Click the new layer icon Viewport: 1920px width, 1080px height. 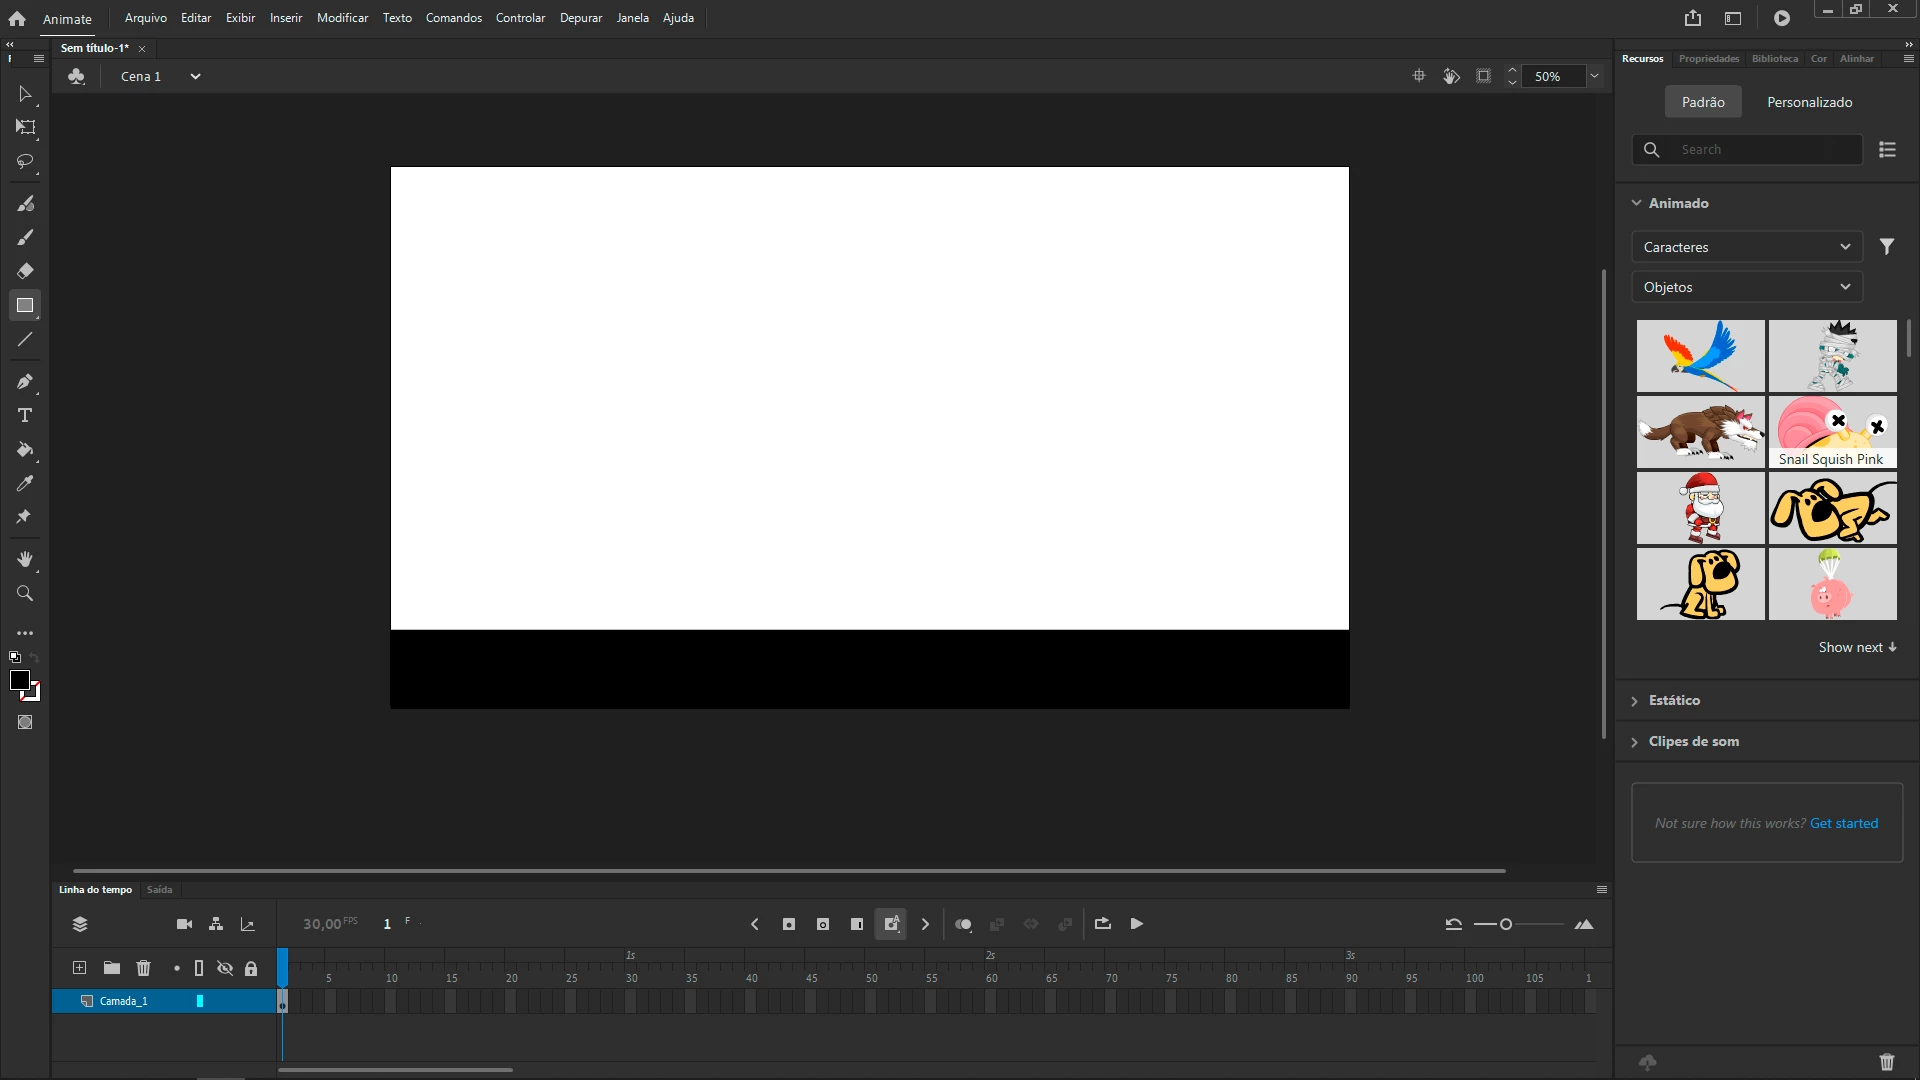click(79, 968)
